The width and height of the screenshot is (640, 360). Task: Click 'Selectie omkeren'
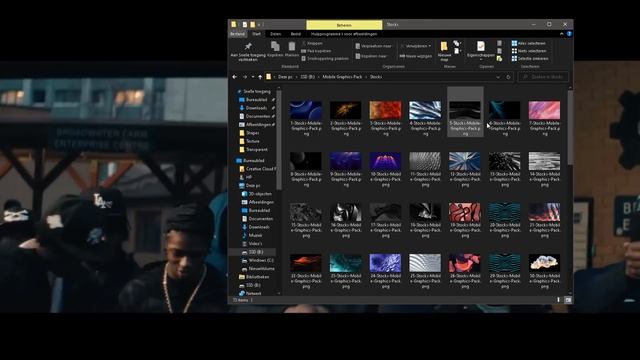click(530, 59)
